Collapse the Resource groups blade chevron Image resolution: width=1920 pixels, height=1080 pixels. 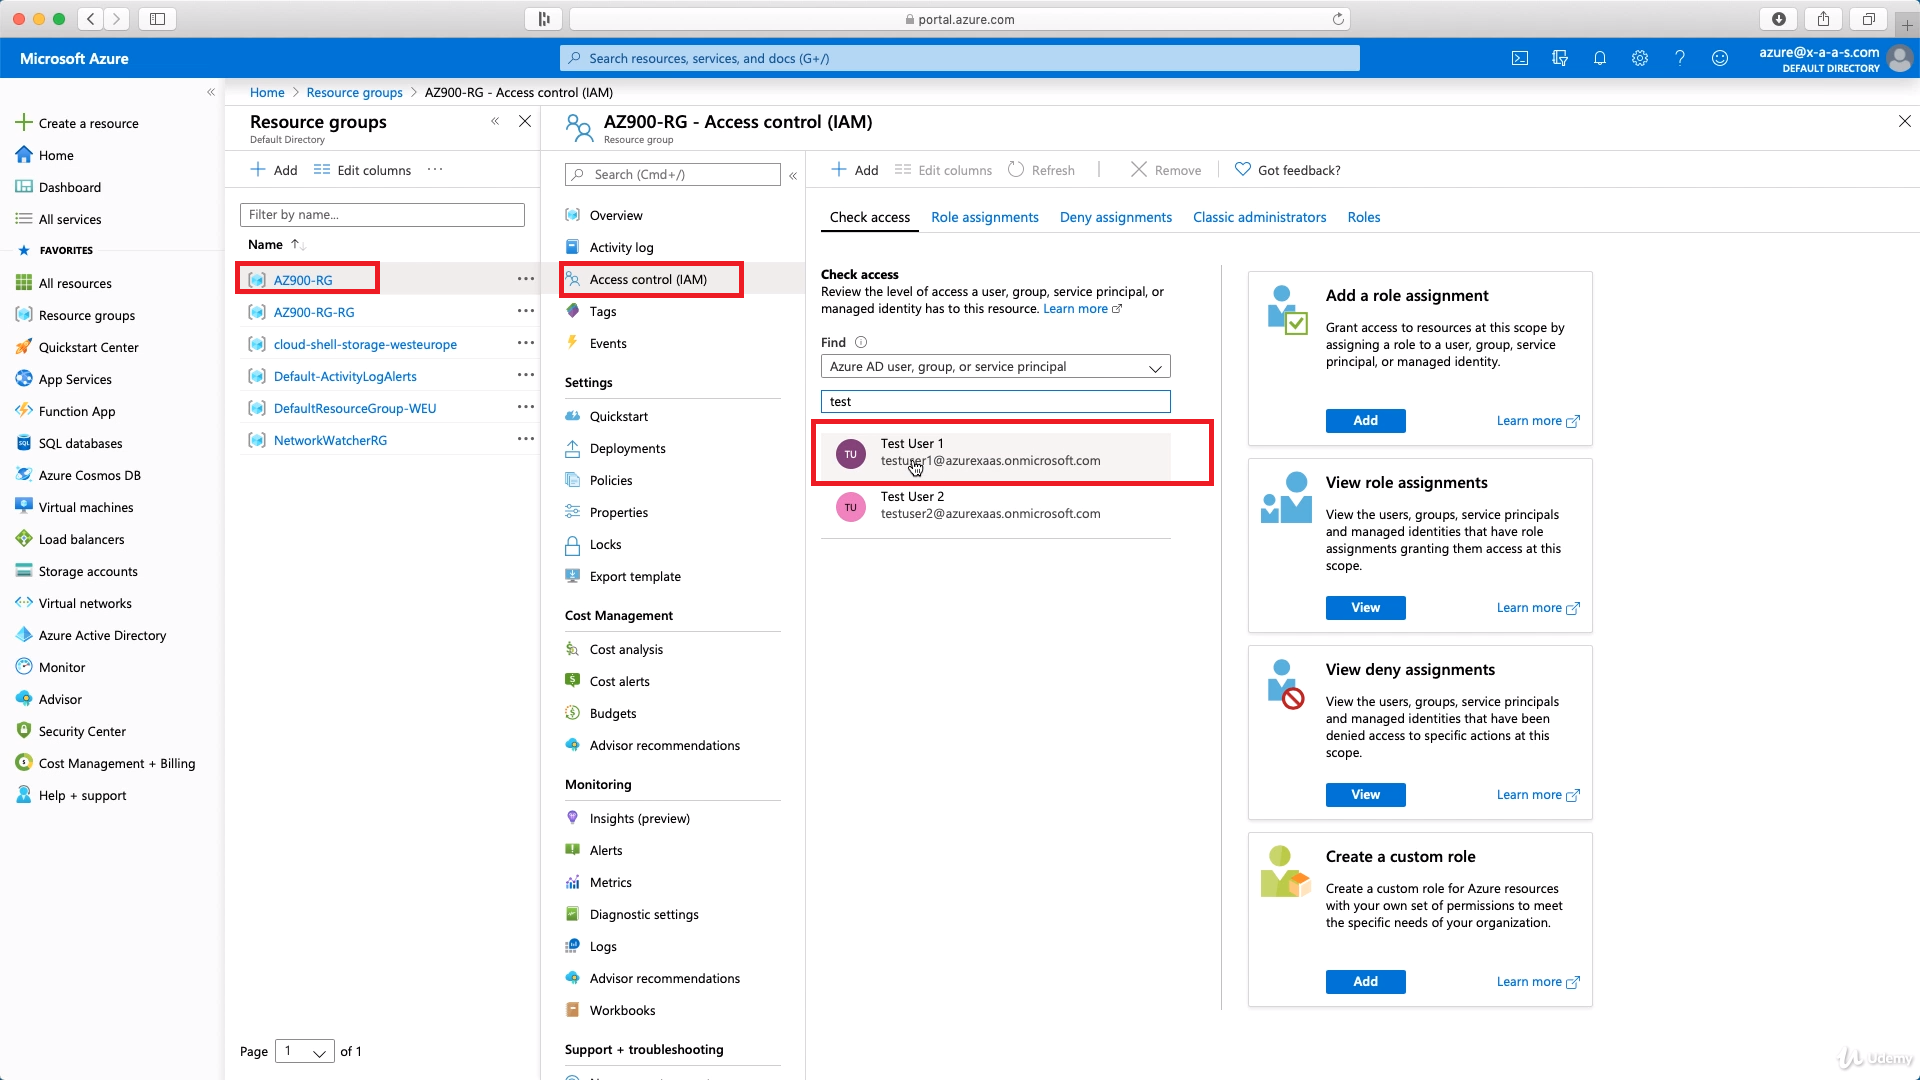coord(495,121)
